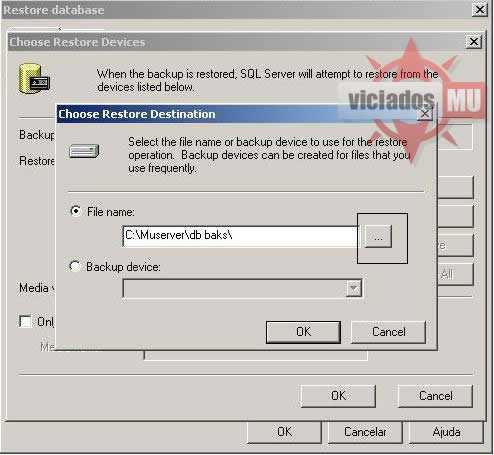
Task: Click the browse ellipsis button beside File name
Action: pyautogui.click(x=378, y=237)
